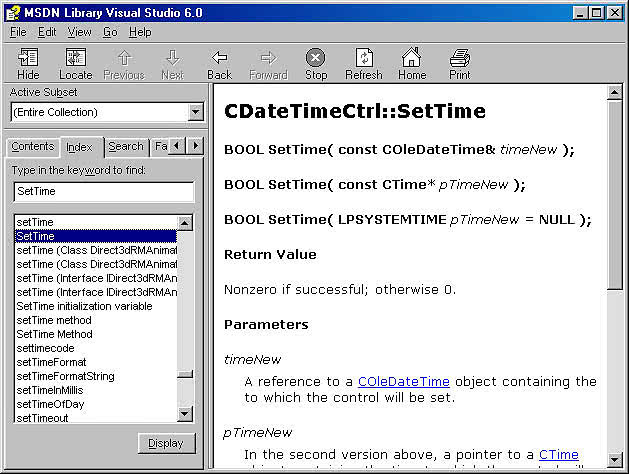Select 'settimecode' index entry
Image resolution: width=629 pixels, height=474 pixels.
click(x=96, y=348)
